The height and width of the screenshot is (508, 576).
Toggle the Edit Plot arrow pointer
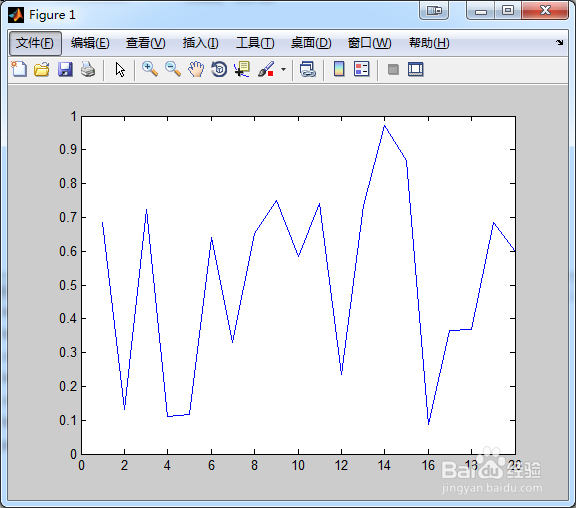(x=120, y=69)
